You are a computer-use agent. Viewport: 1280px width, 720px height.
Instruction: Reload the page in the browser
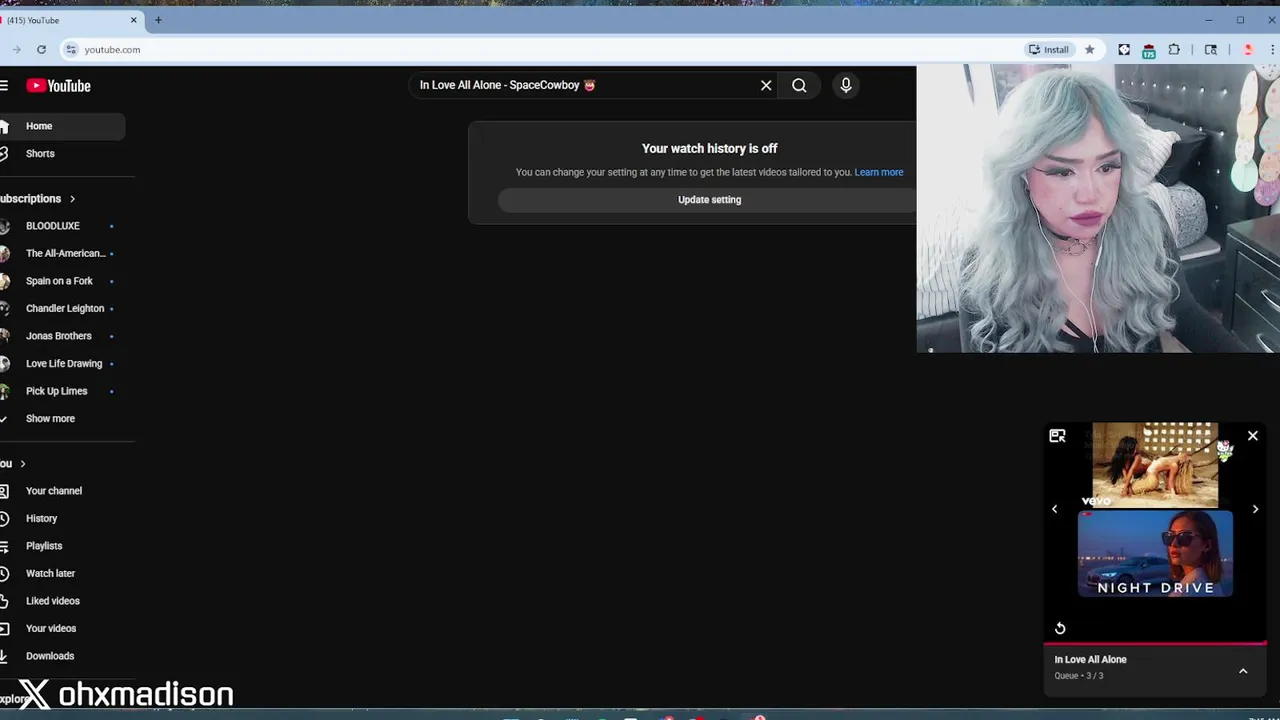41,49
